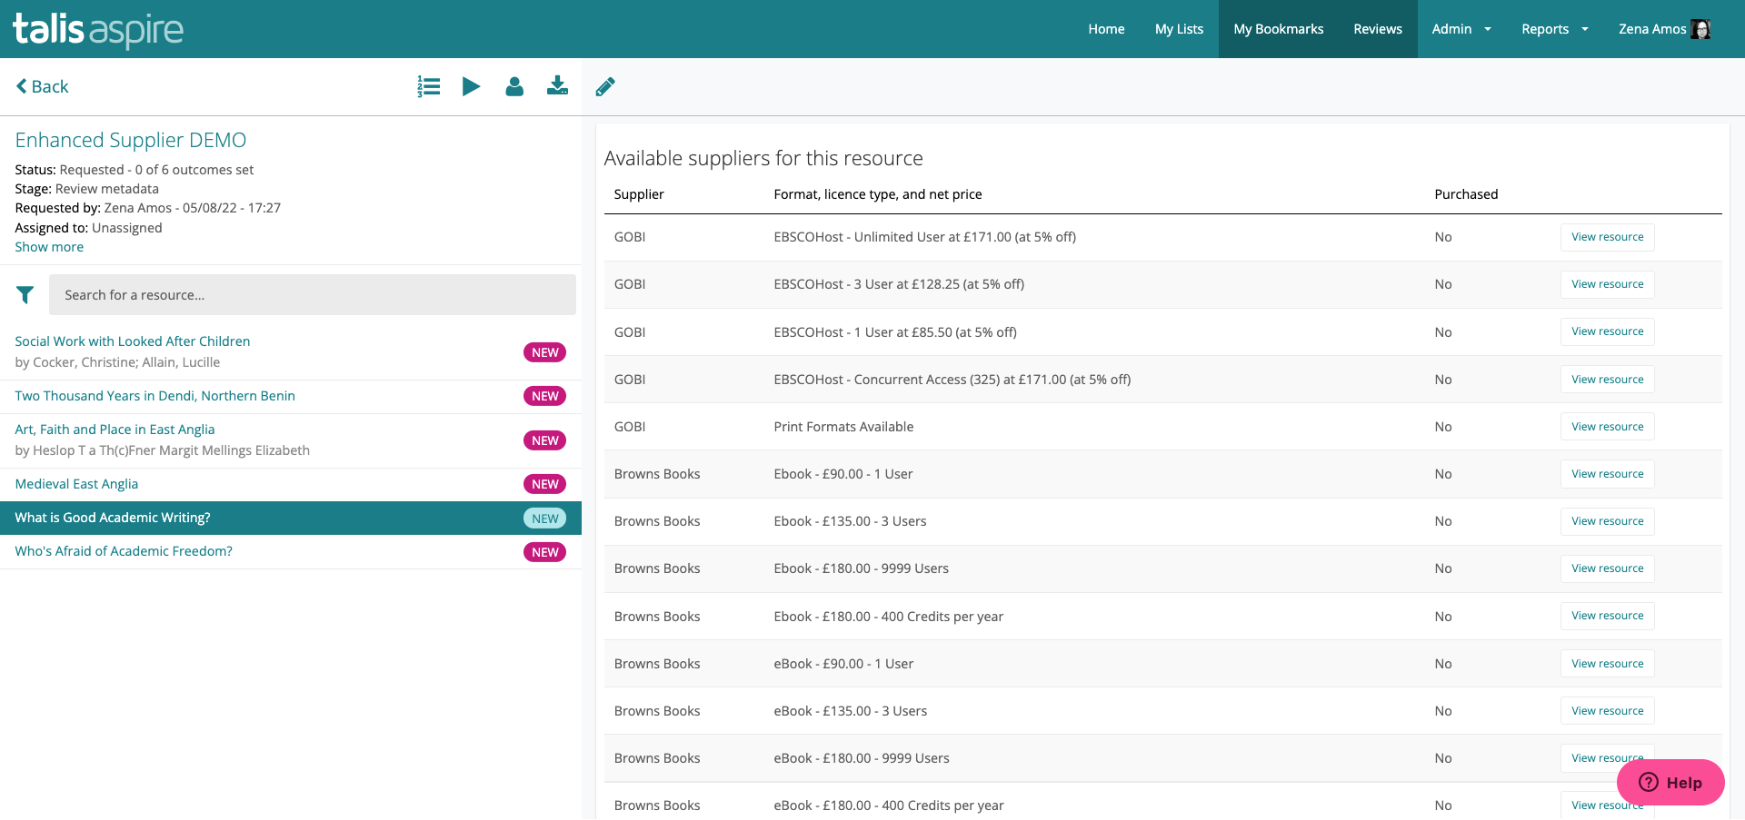Viewport: 1745px width, 820px height.
Task: Click the person assign icon
Action: pos(514,87)
